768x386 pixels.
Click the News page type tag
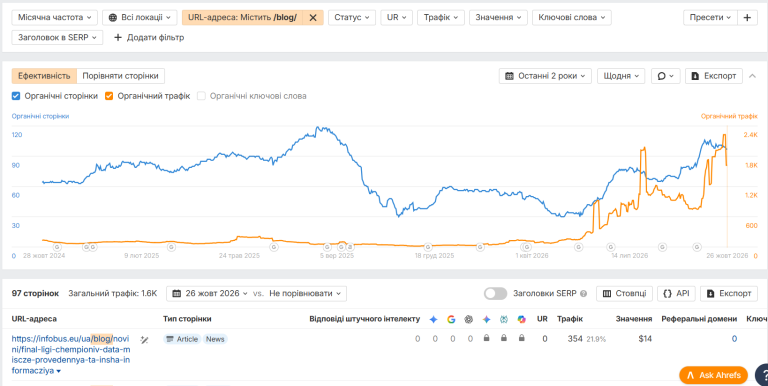tap(215, 339)
